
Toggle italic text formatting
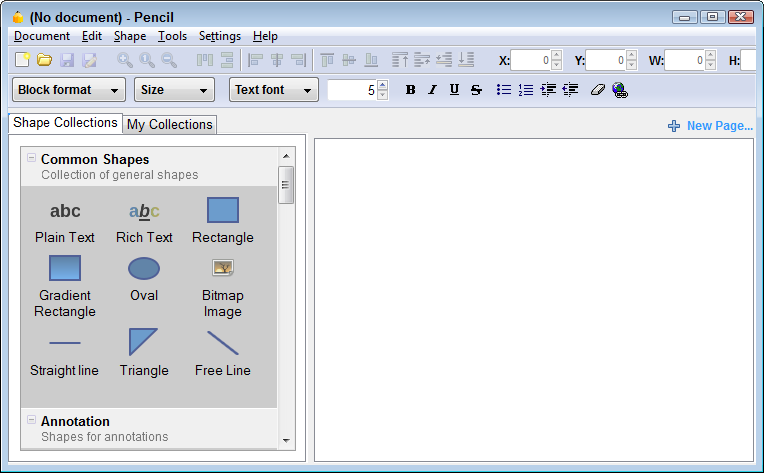coord(432,90)
